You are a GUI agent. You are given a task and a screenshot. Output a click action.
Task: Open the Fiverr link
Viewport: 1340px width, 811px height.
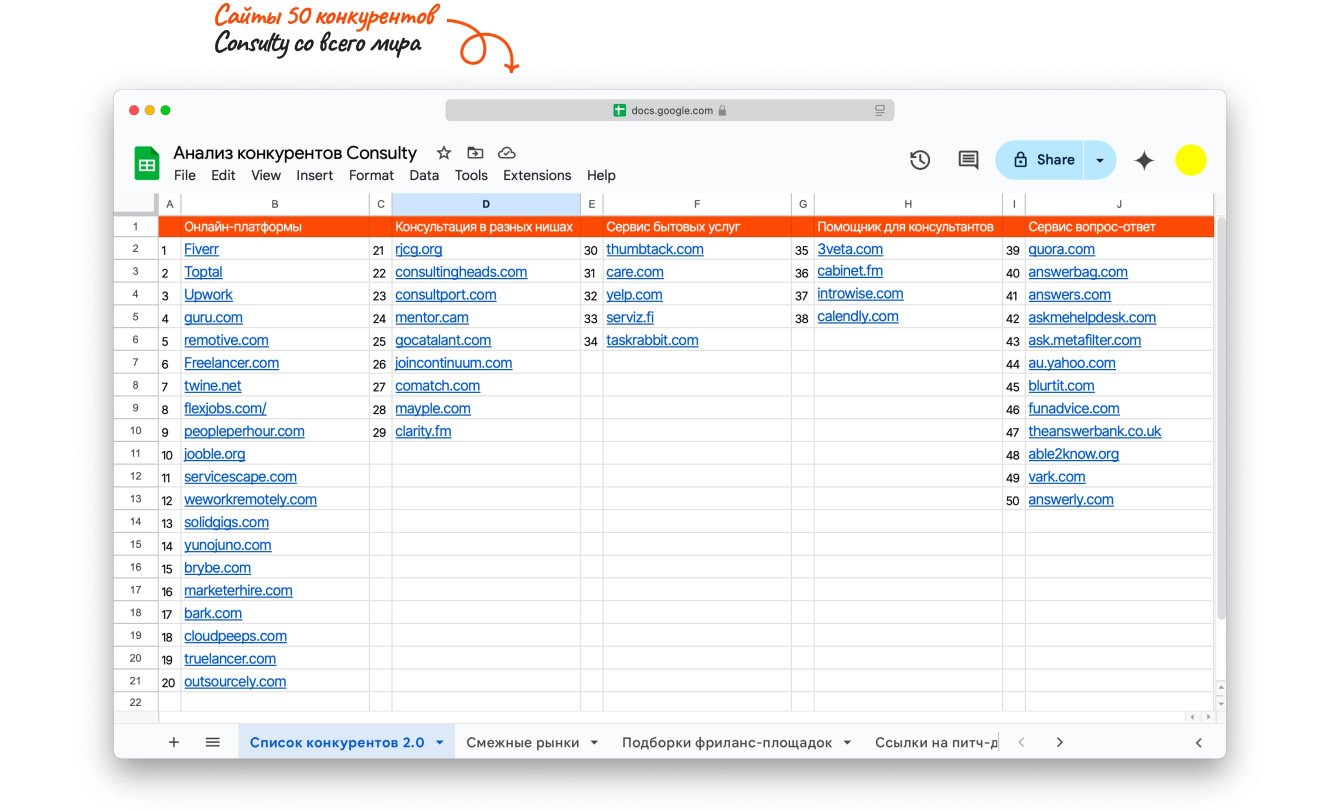(x=201, y=249)
